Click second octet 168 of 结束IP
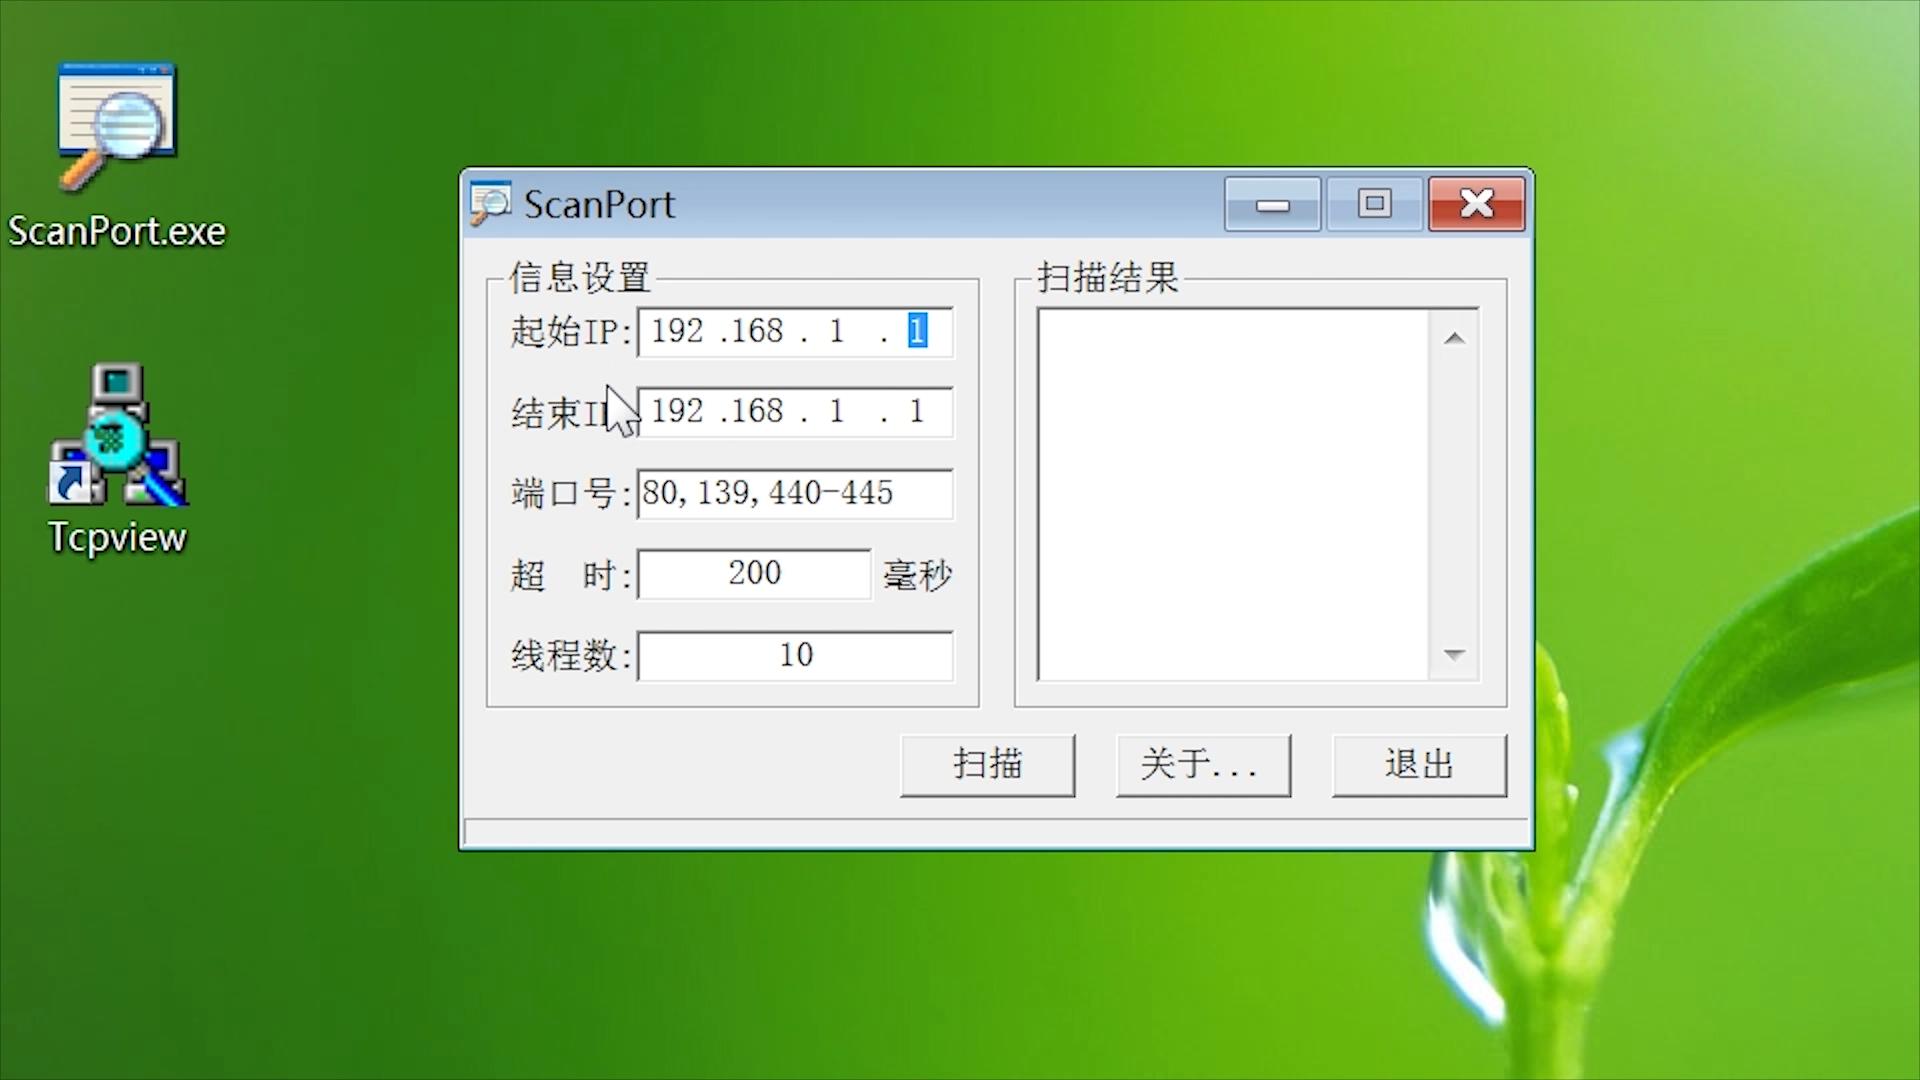Image resolution: width=1920 pixels, height=1080 pixels. click(757, 411)
